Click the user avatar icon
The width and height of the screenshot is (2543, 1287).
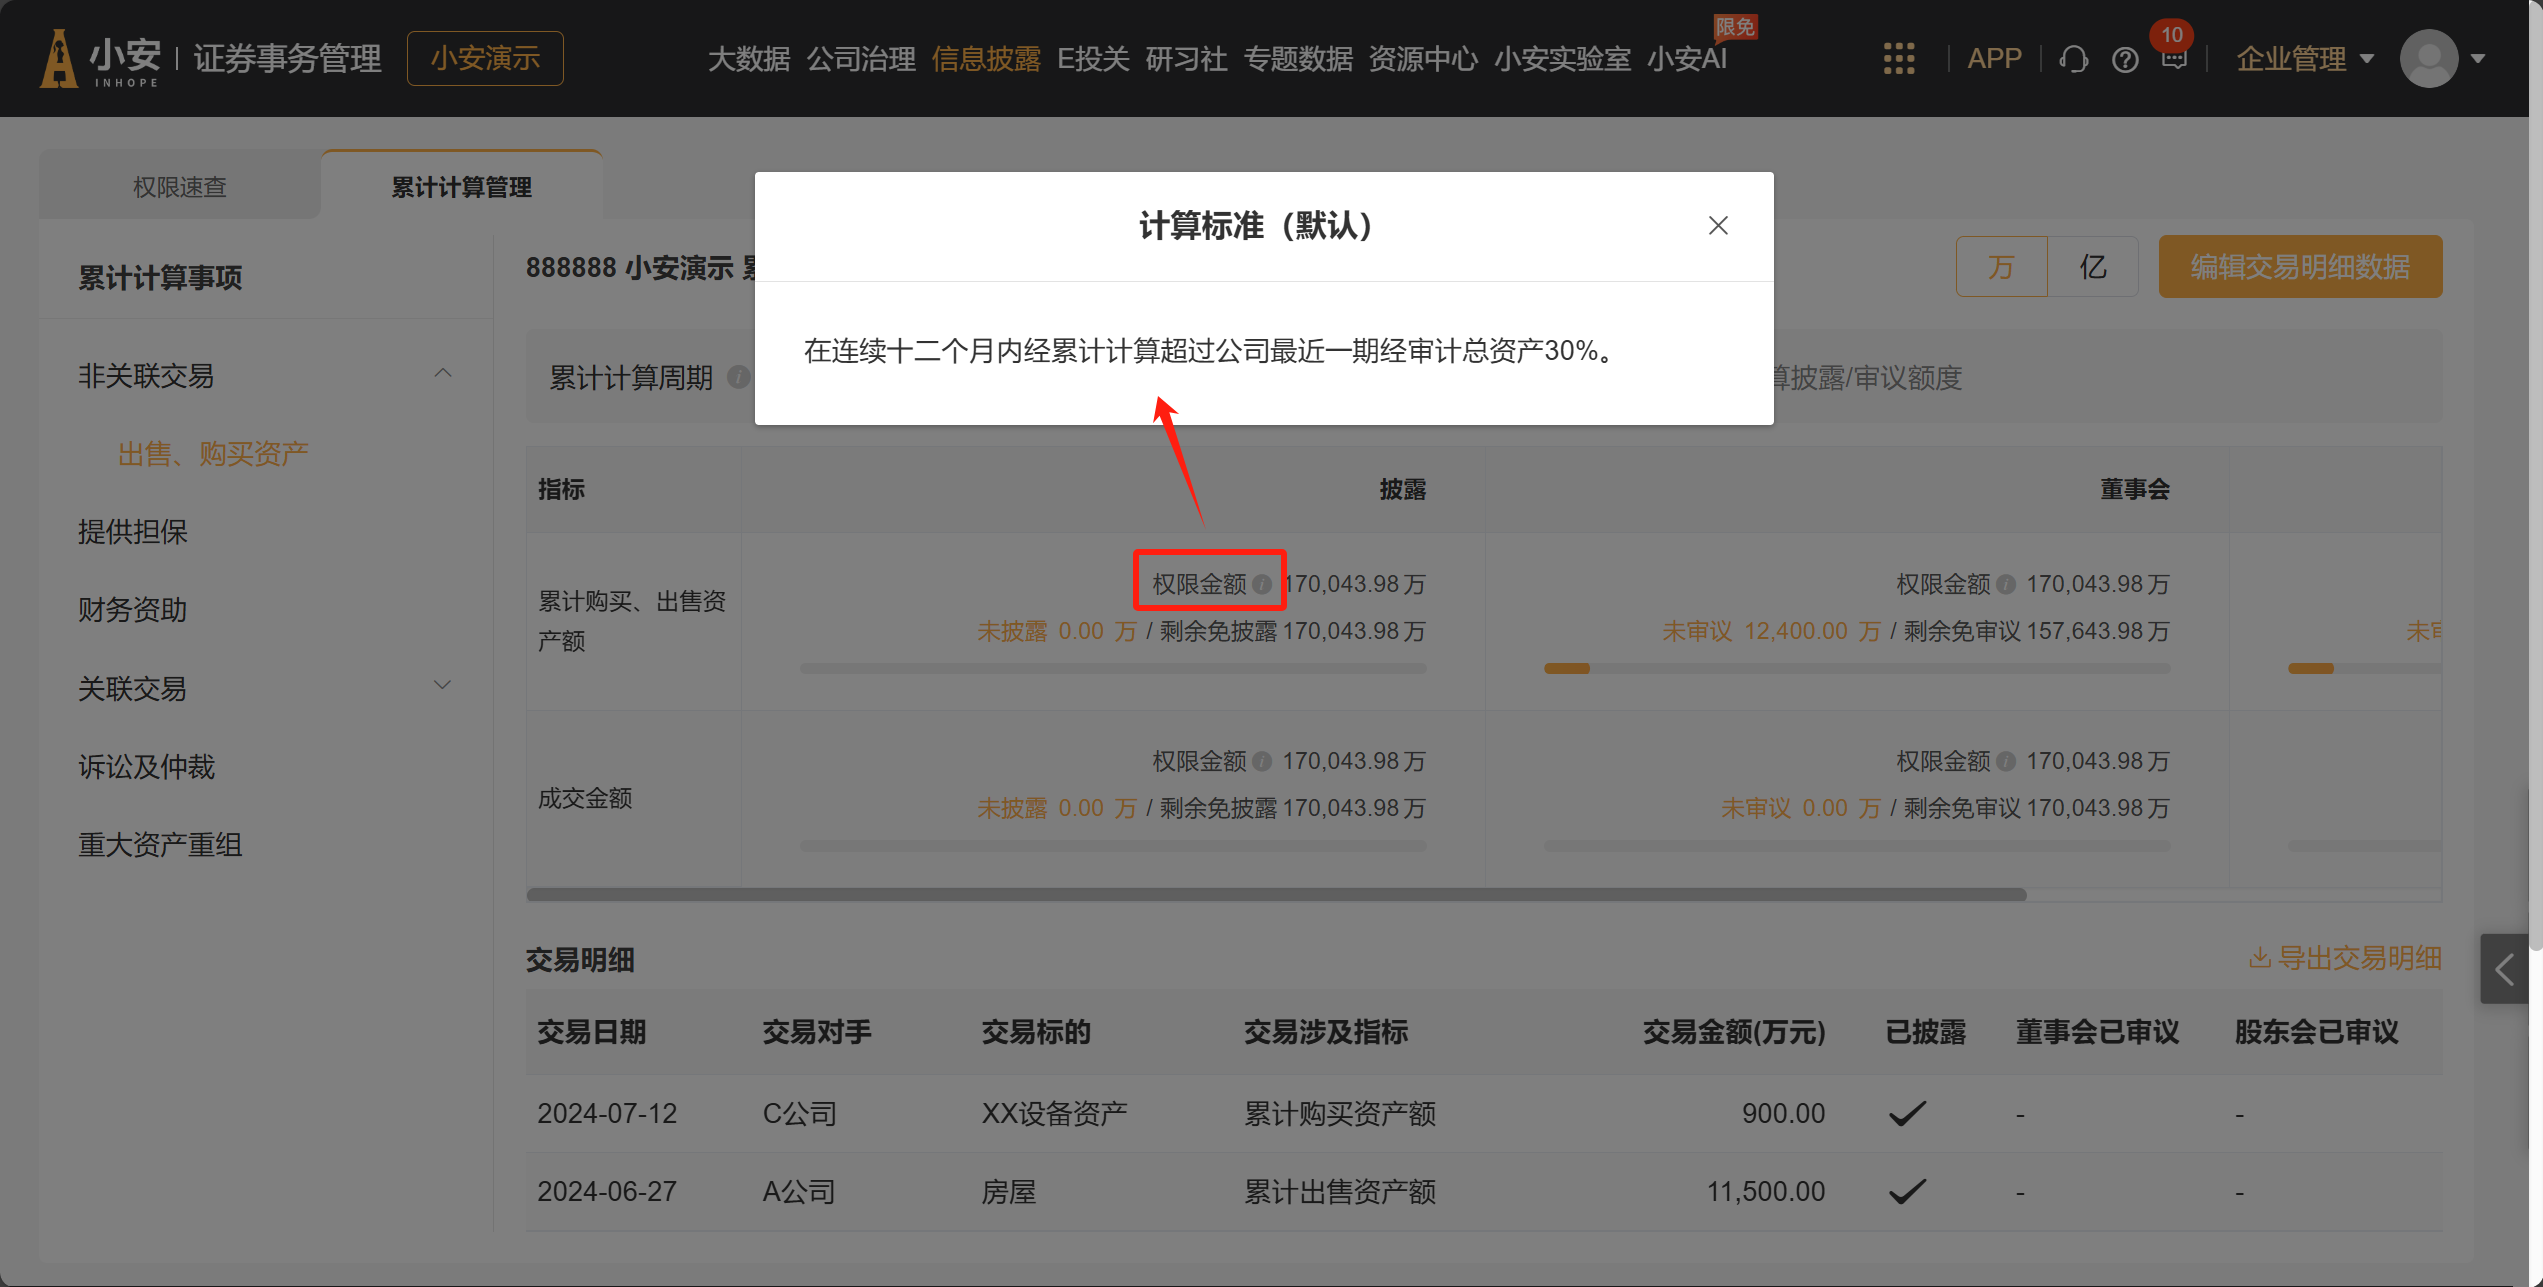[2428, 59]
